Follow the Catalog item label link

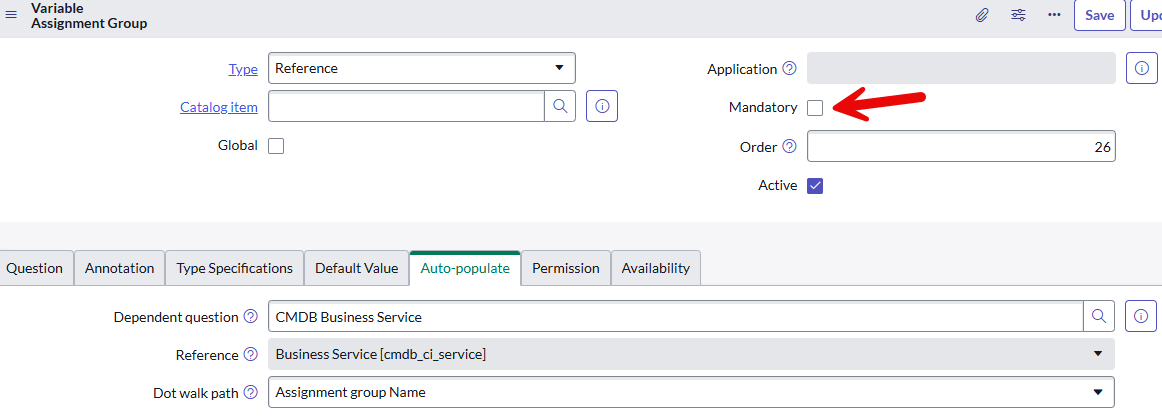(x=219, y=107)
